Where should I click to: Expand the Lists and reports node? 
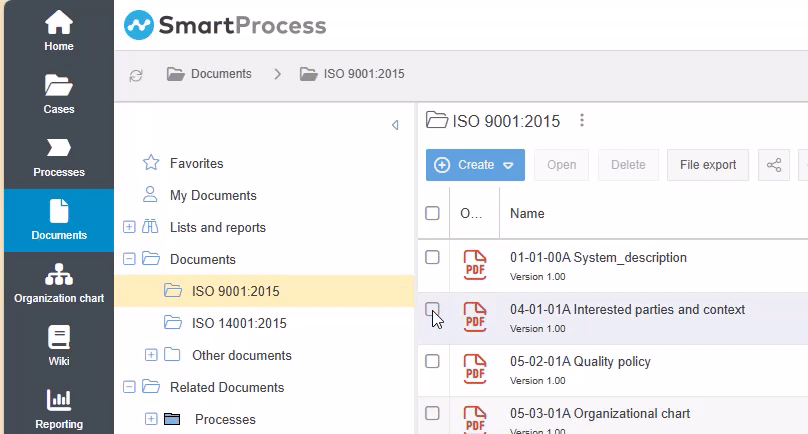tap(129, 227)
